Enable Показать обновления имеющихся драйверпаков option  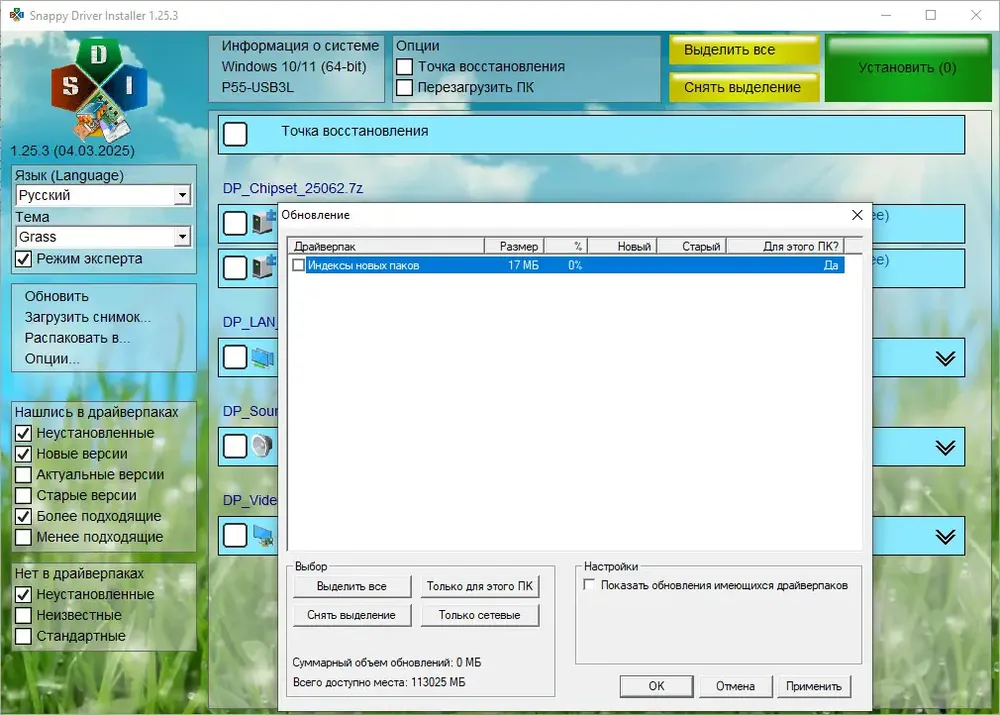[589, 585]
